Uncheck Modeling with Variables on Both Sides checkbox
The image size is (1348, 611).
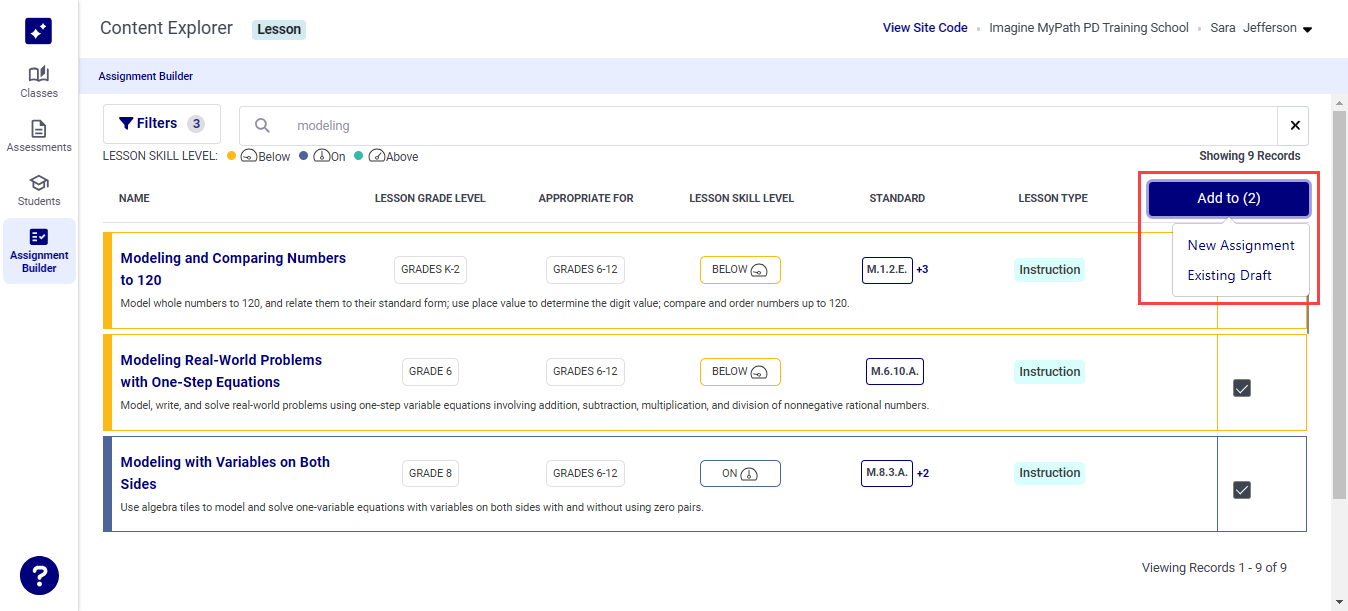[x=1242, y=490]
